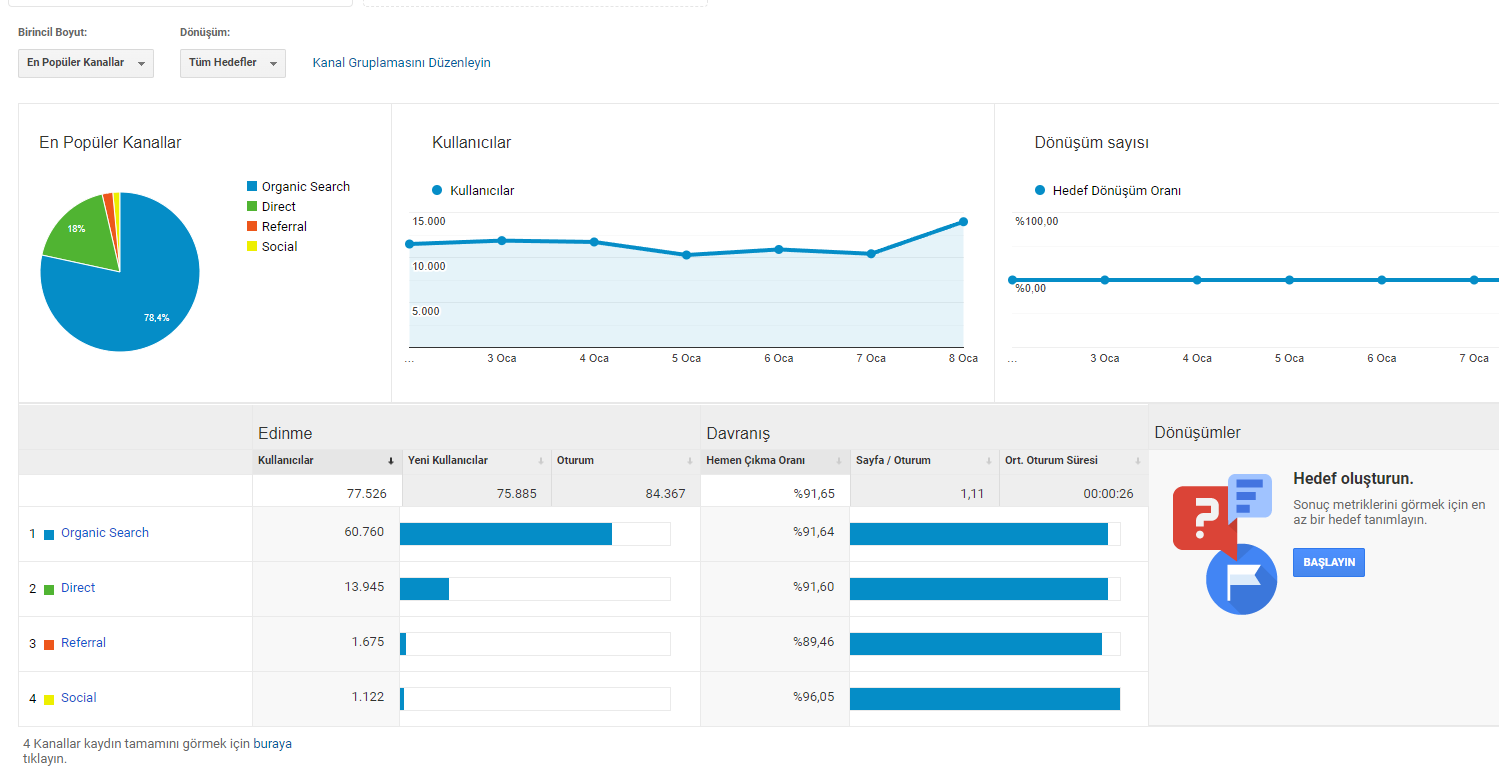1499x779 pixels.
Task: Sort by the Oturum column arrow
Action: pyautogui.click(x=690, y=461)
